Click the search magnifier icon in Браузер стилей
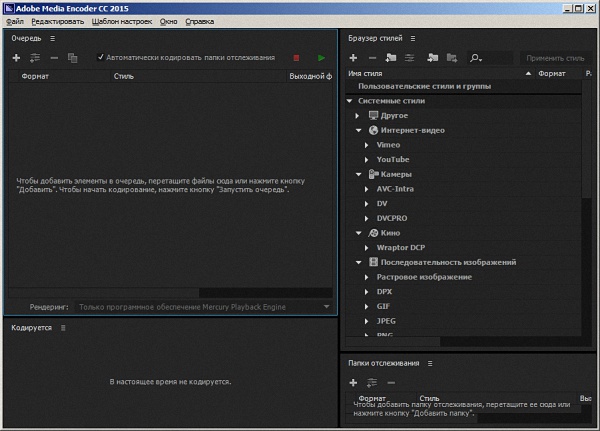600x431 pixels. click(476, 58)
